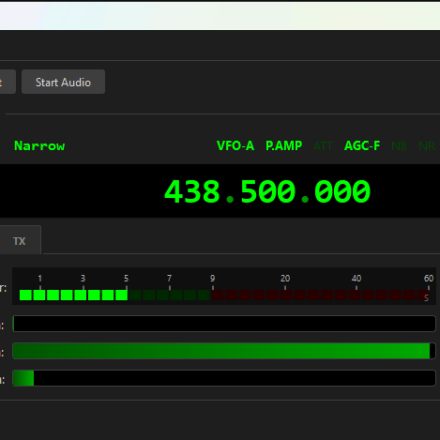Adjust the mostly empty bottom slider bar
Viewport: 440px width, 440px height.
224,378
